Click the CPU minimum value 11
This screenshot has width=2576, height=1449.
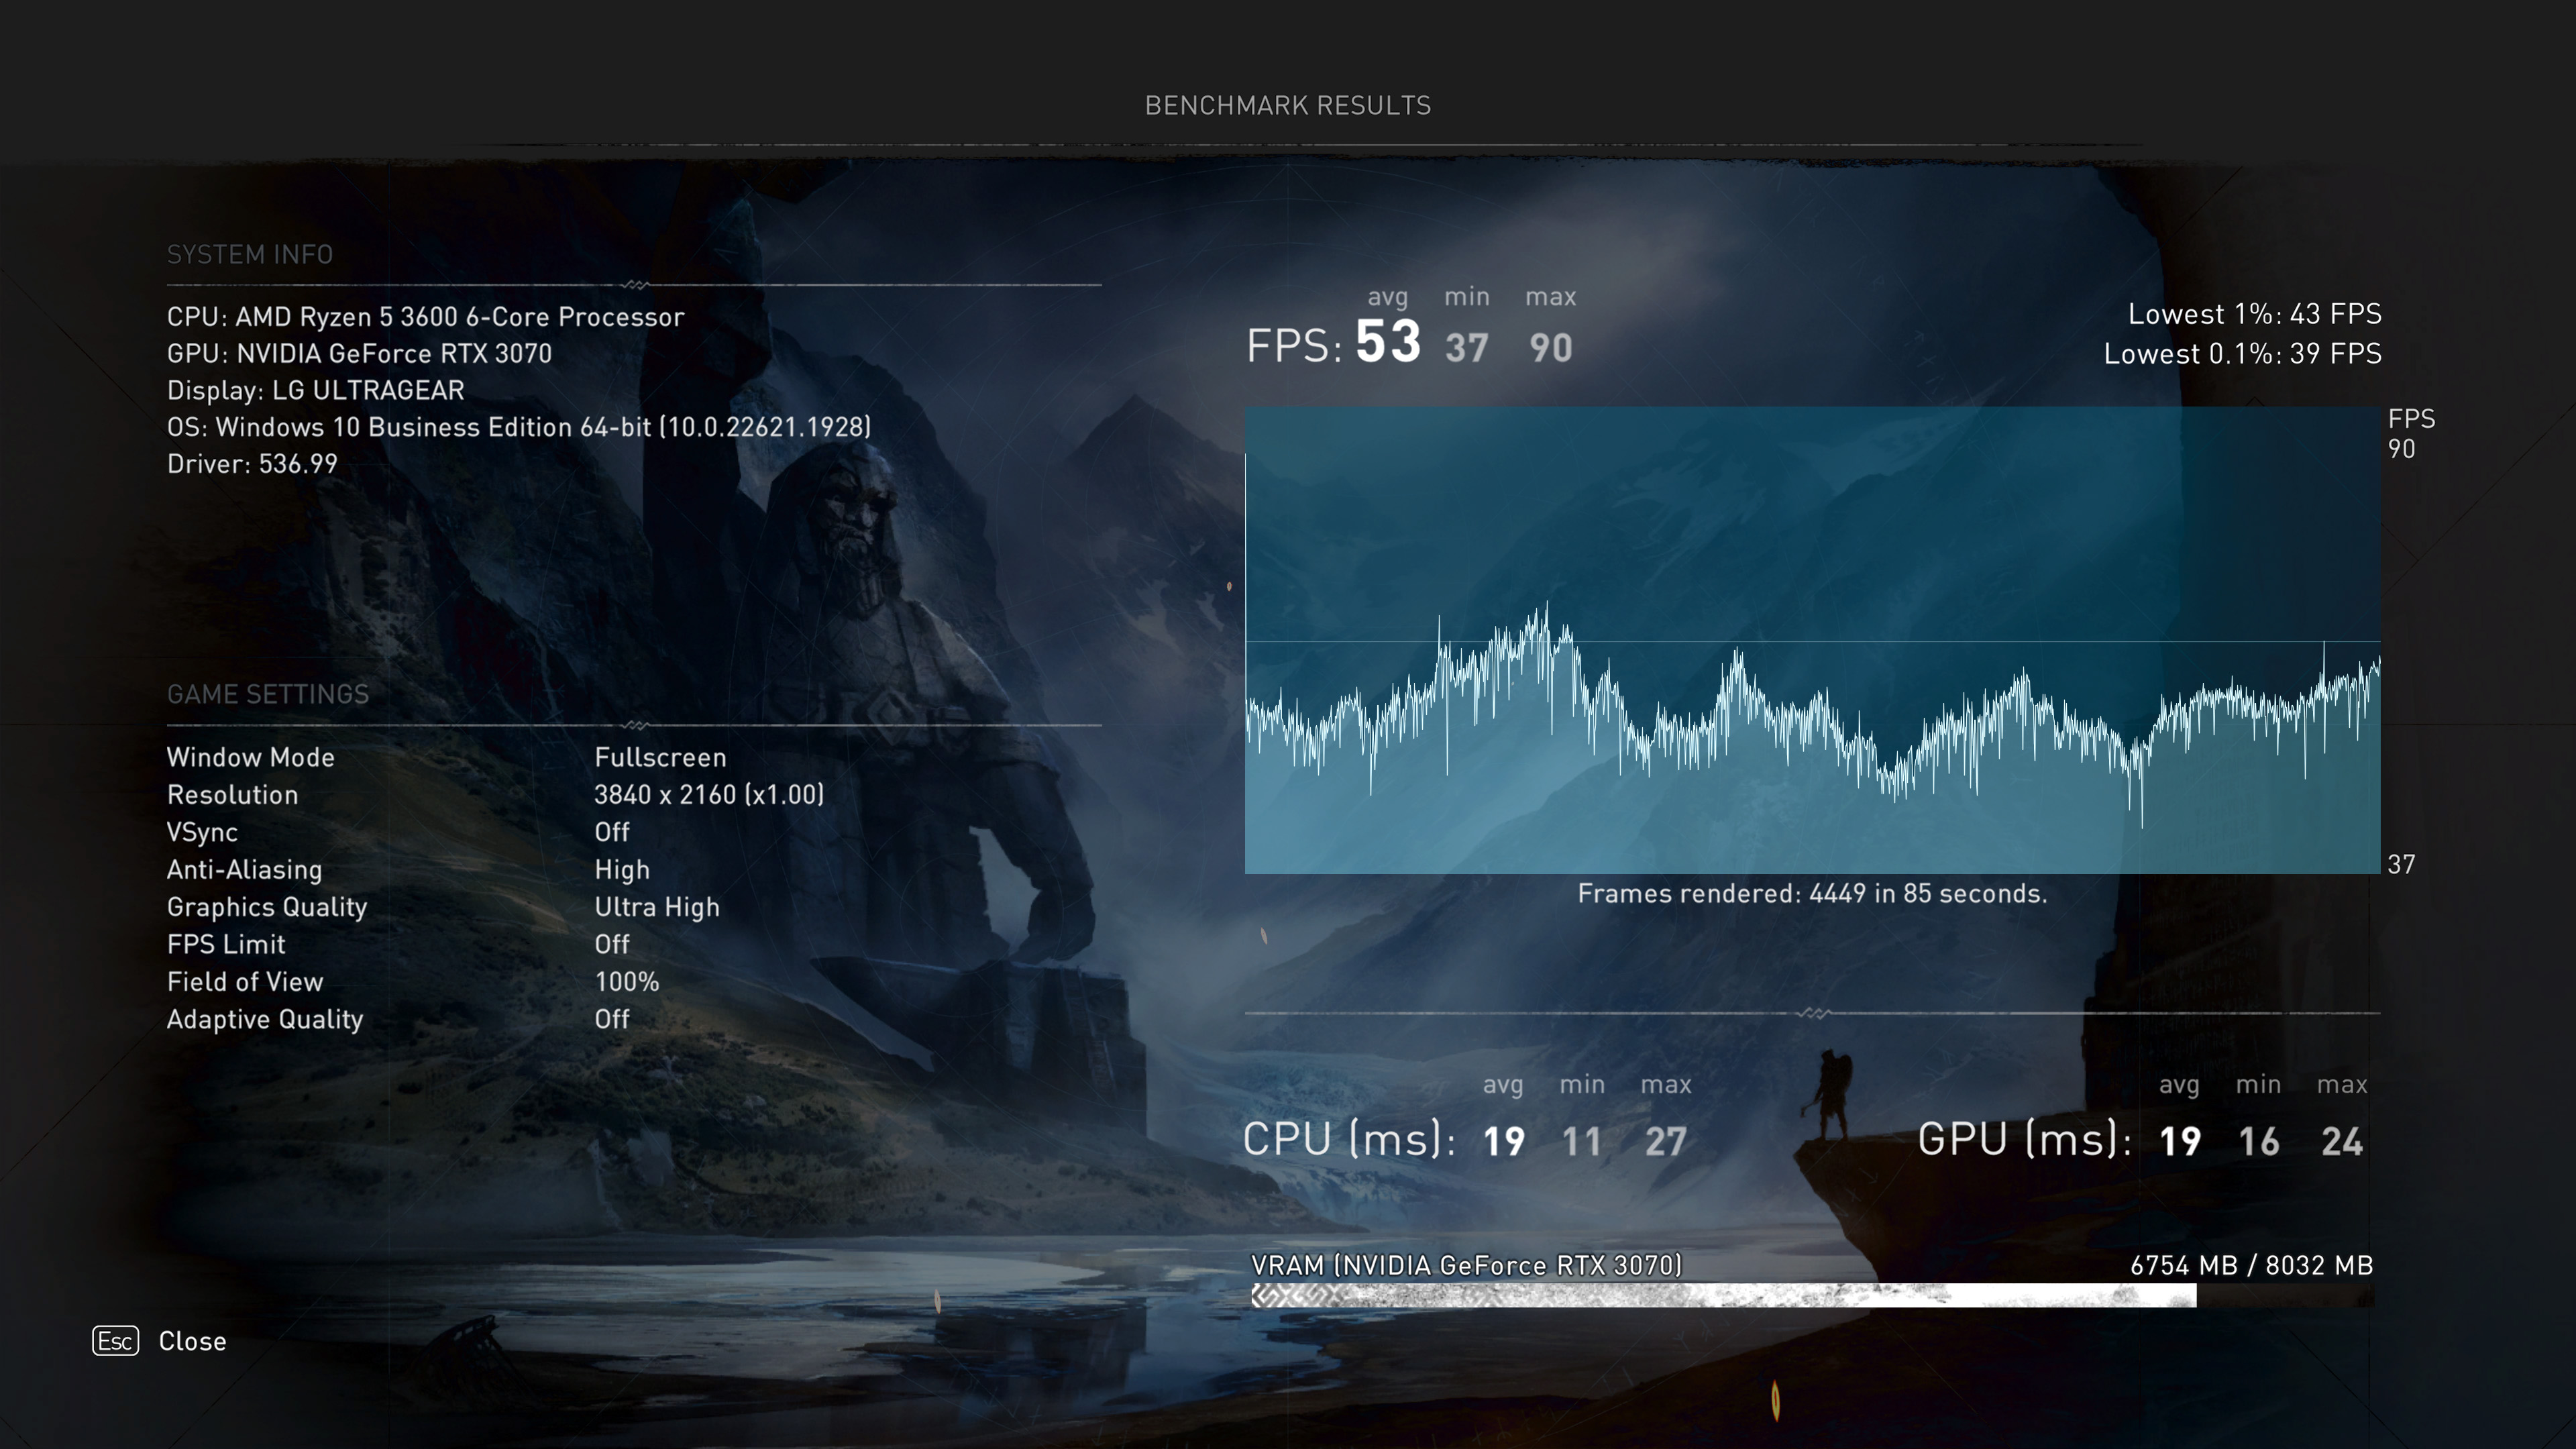coord(1582,1142)
